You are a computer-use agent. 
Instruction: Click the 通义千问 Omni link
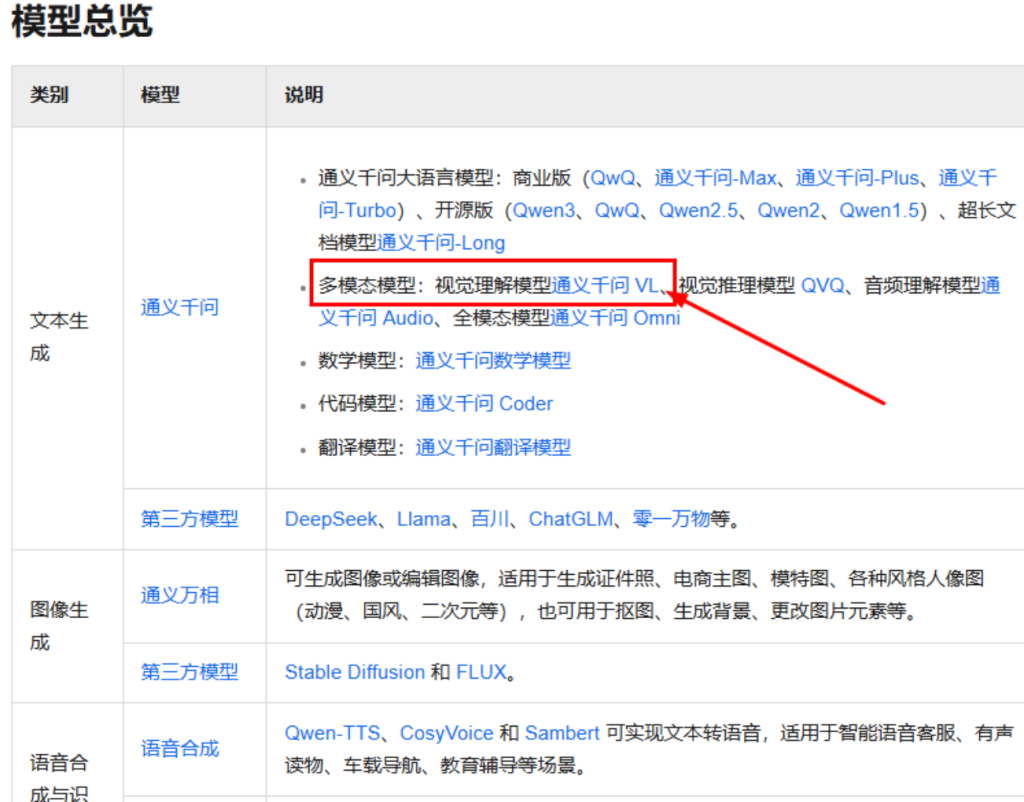pos(615,318)
